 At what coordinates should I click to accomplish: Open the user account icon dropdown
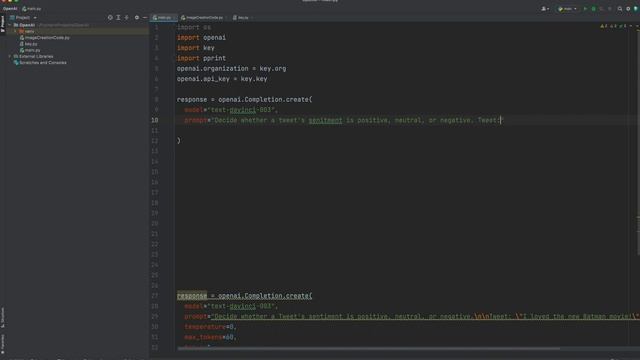coord(545,9)
